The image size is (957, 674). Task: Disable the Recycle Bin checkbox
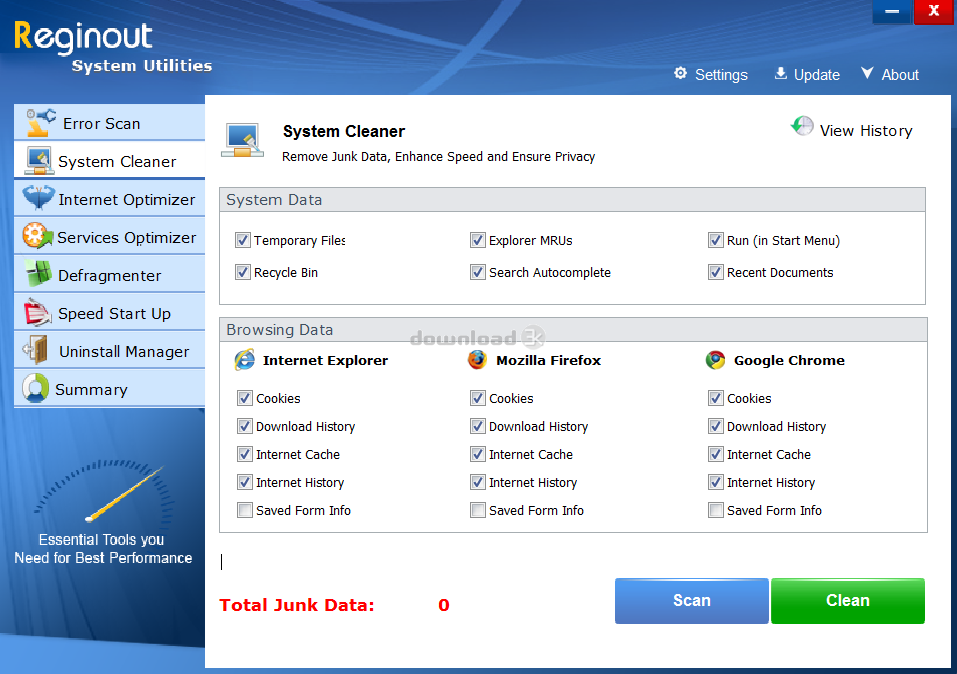point(243,272)
